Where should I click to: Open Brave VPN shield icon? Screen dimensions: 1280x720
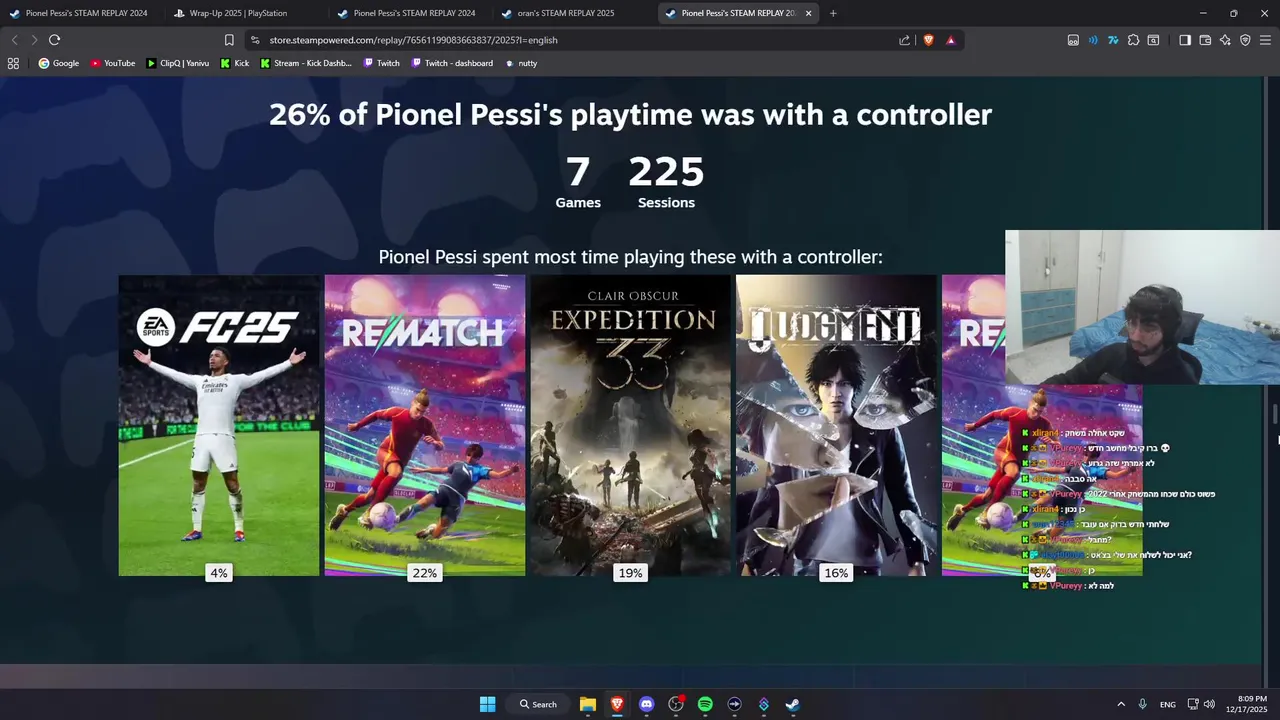(1245, 40)
